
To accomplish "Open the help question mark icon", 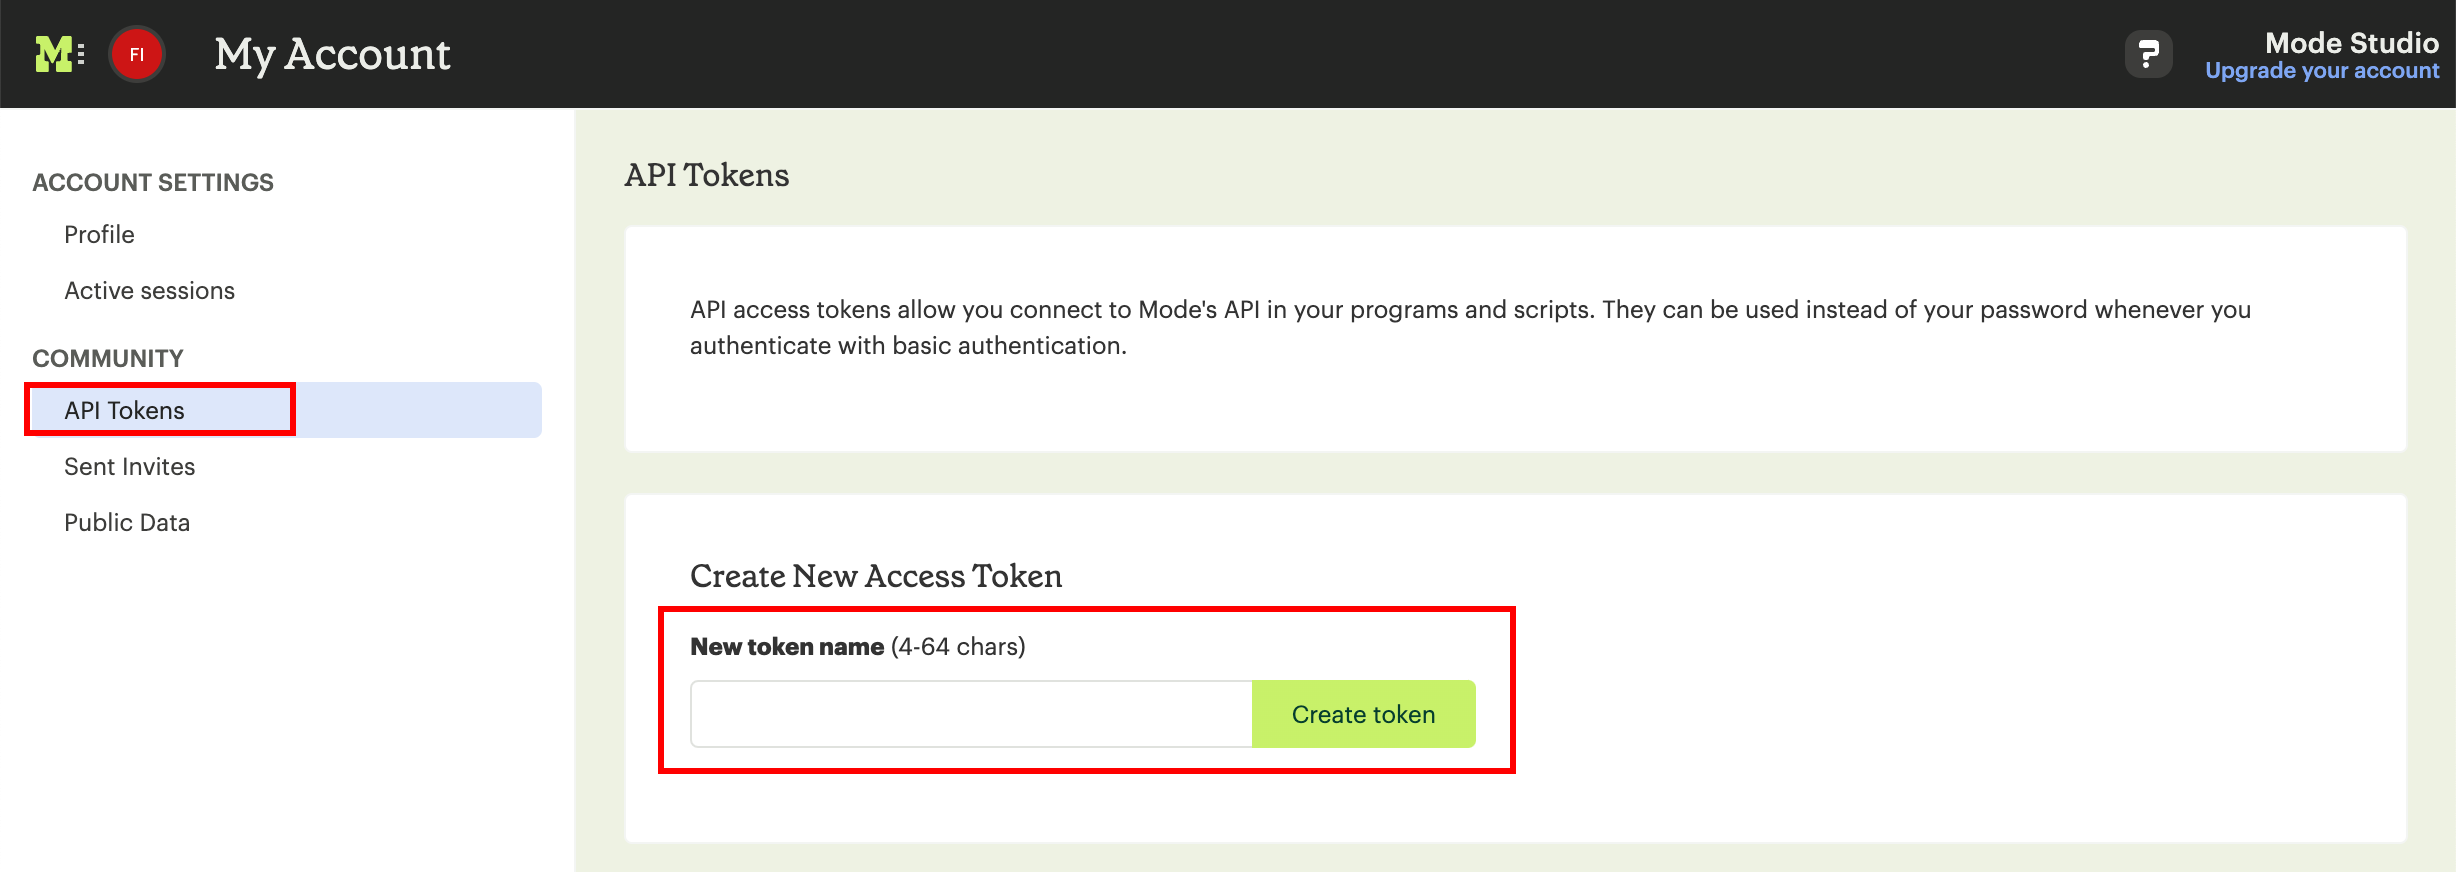I will pyautogui.click(x=2148, y=54).
